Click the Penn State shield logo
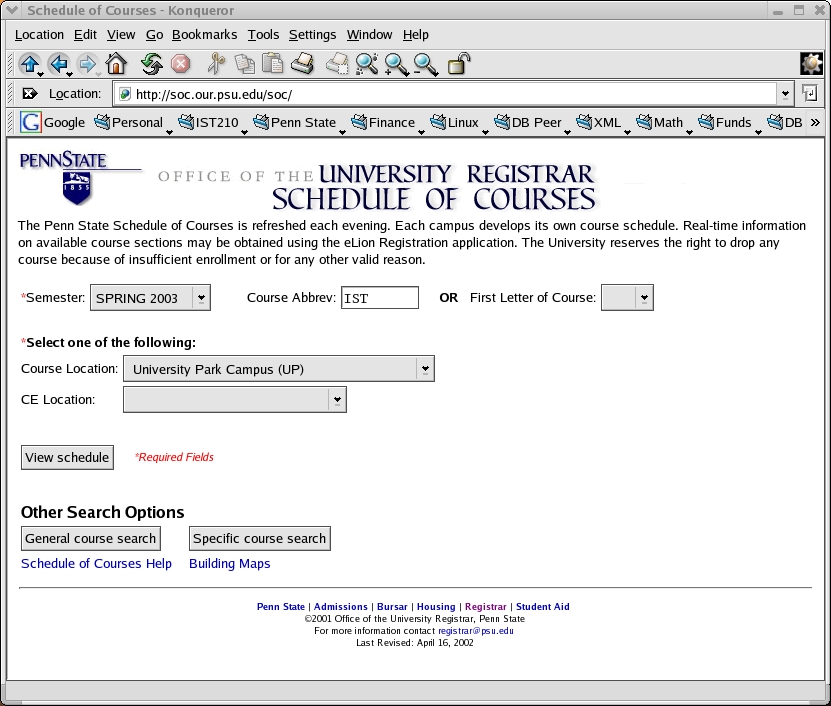Viewport: 831px width, 706px height. pyautogui.click(x=77, y=188)
